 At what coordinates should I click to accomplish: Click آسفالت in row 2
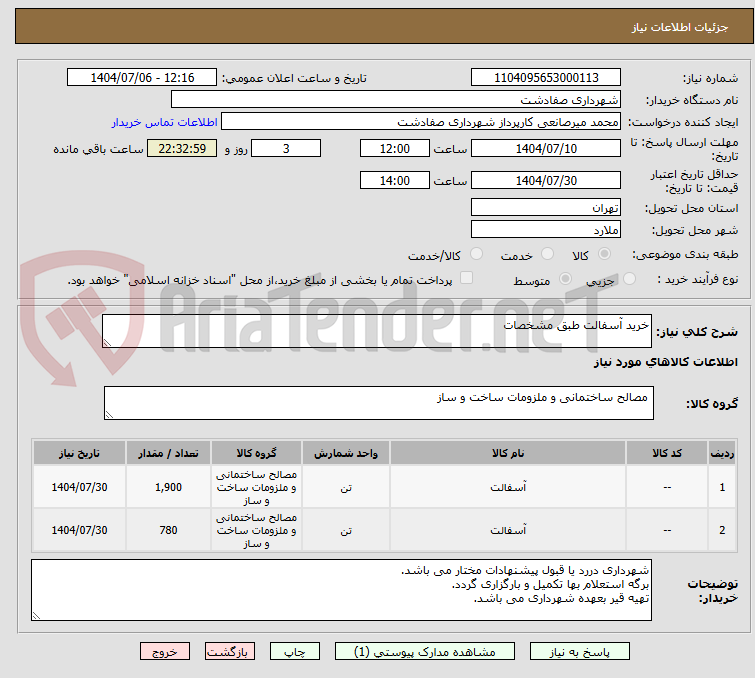pyautogui.click(x=508, y=530)
